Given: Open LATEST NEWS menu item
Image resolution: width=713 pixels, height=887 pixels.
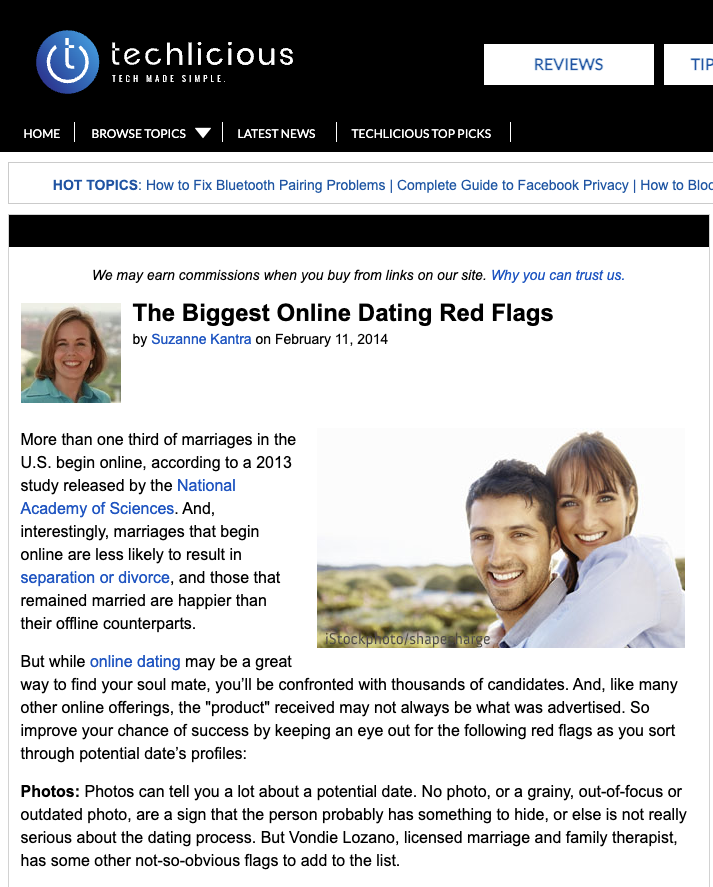Looking at the screenshot, I should 276,134.
